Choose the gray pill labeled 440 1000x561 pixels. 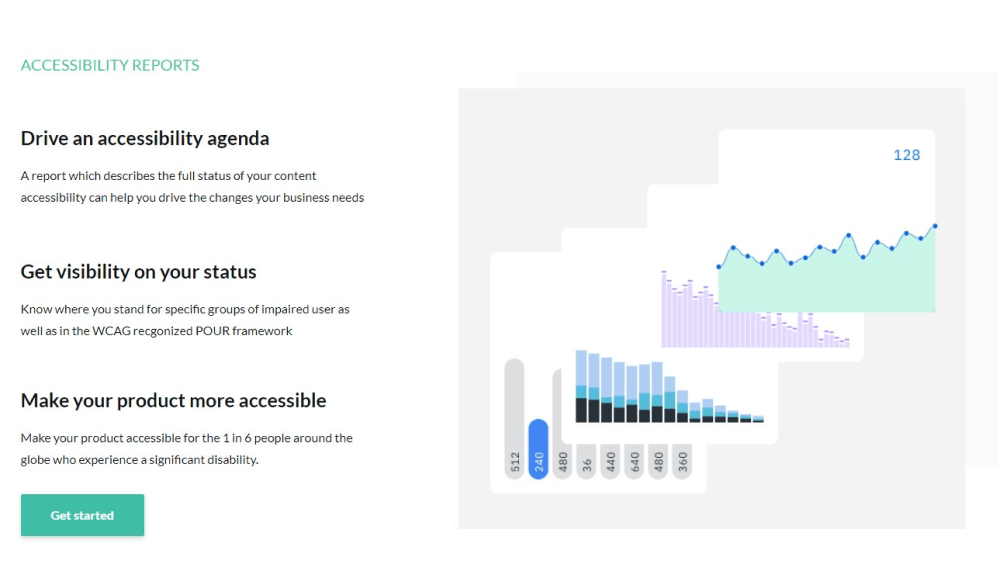coord(610,461)
